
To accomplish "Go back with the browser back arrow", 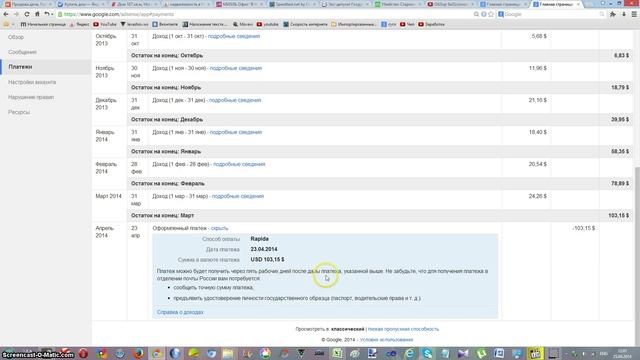I will (6, 14).
